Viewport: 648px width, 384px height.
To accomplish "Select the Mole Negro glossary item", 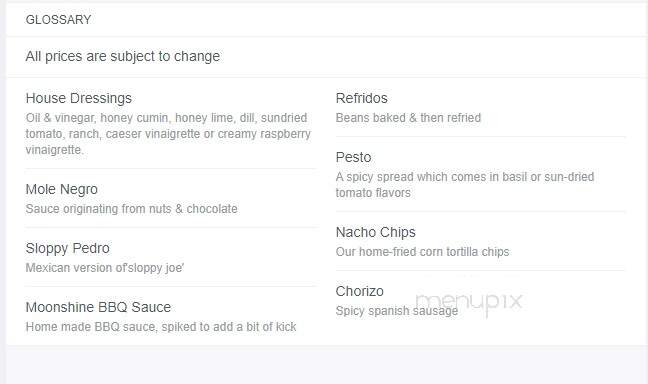I will pos(62,189).
